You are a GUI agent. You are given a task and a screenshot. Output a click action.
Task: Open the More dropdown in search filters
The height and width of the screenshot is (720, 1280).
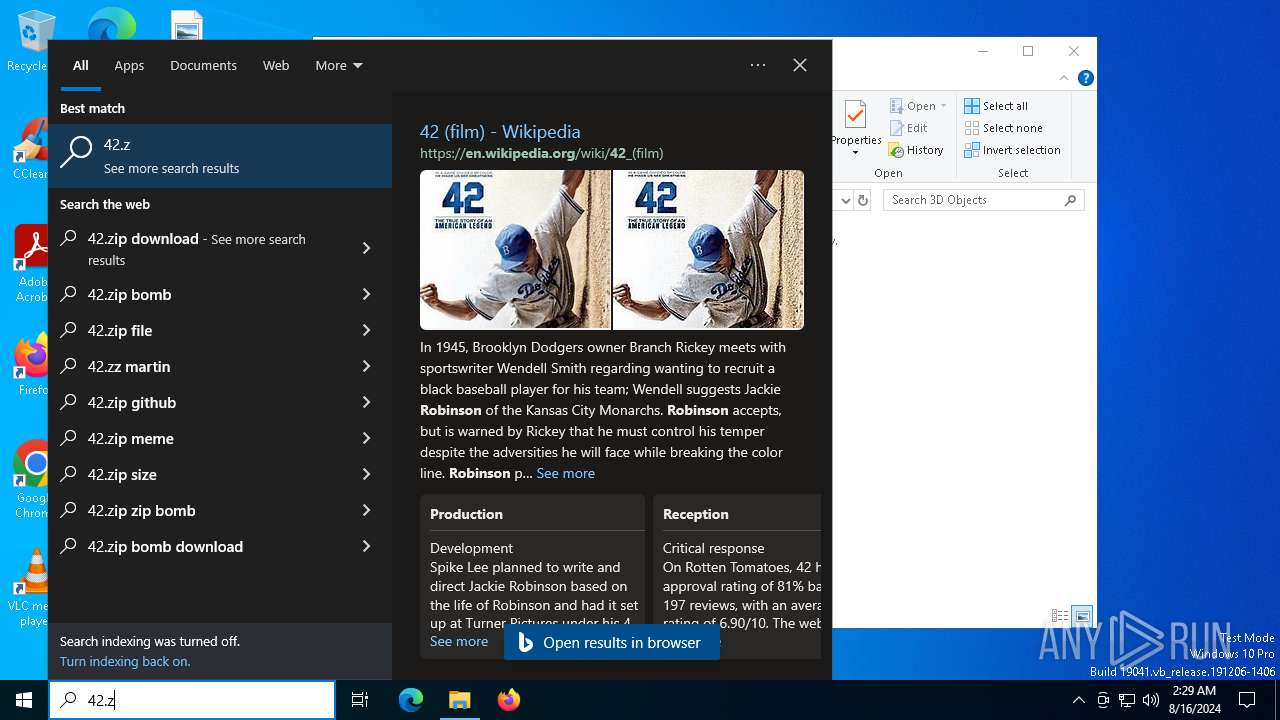pyautogui.click(x=339, y=65)
